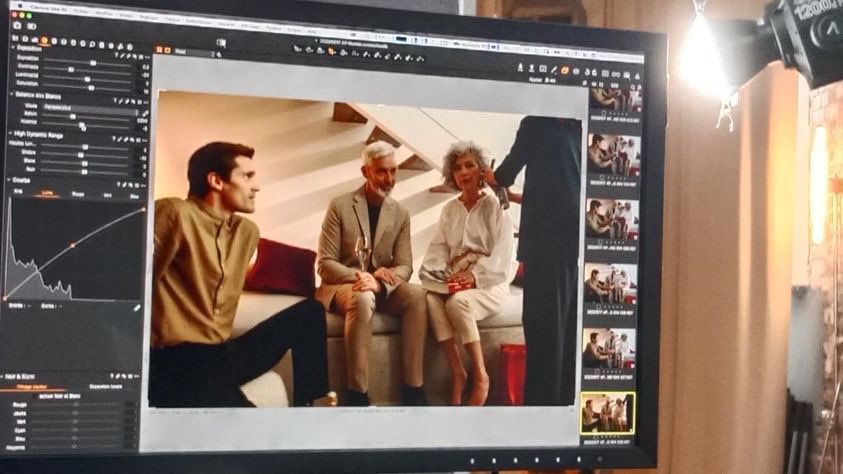The width and height of the screenshot is (843, 474).
Task: Click the warning triangle icon at right toolbar end
Action: pyautogui.click(x=637, y=76)
